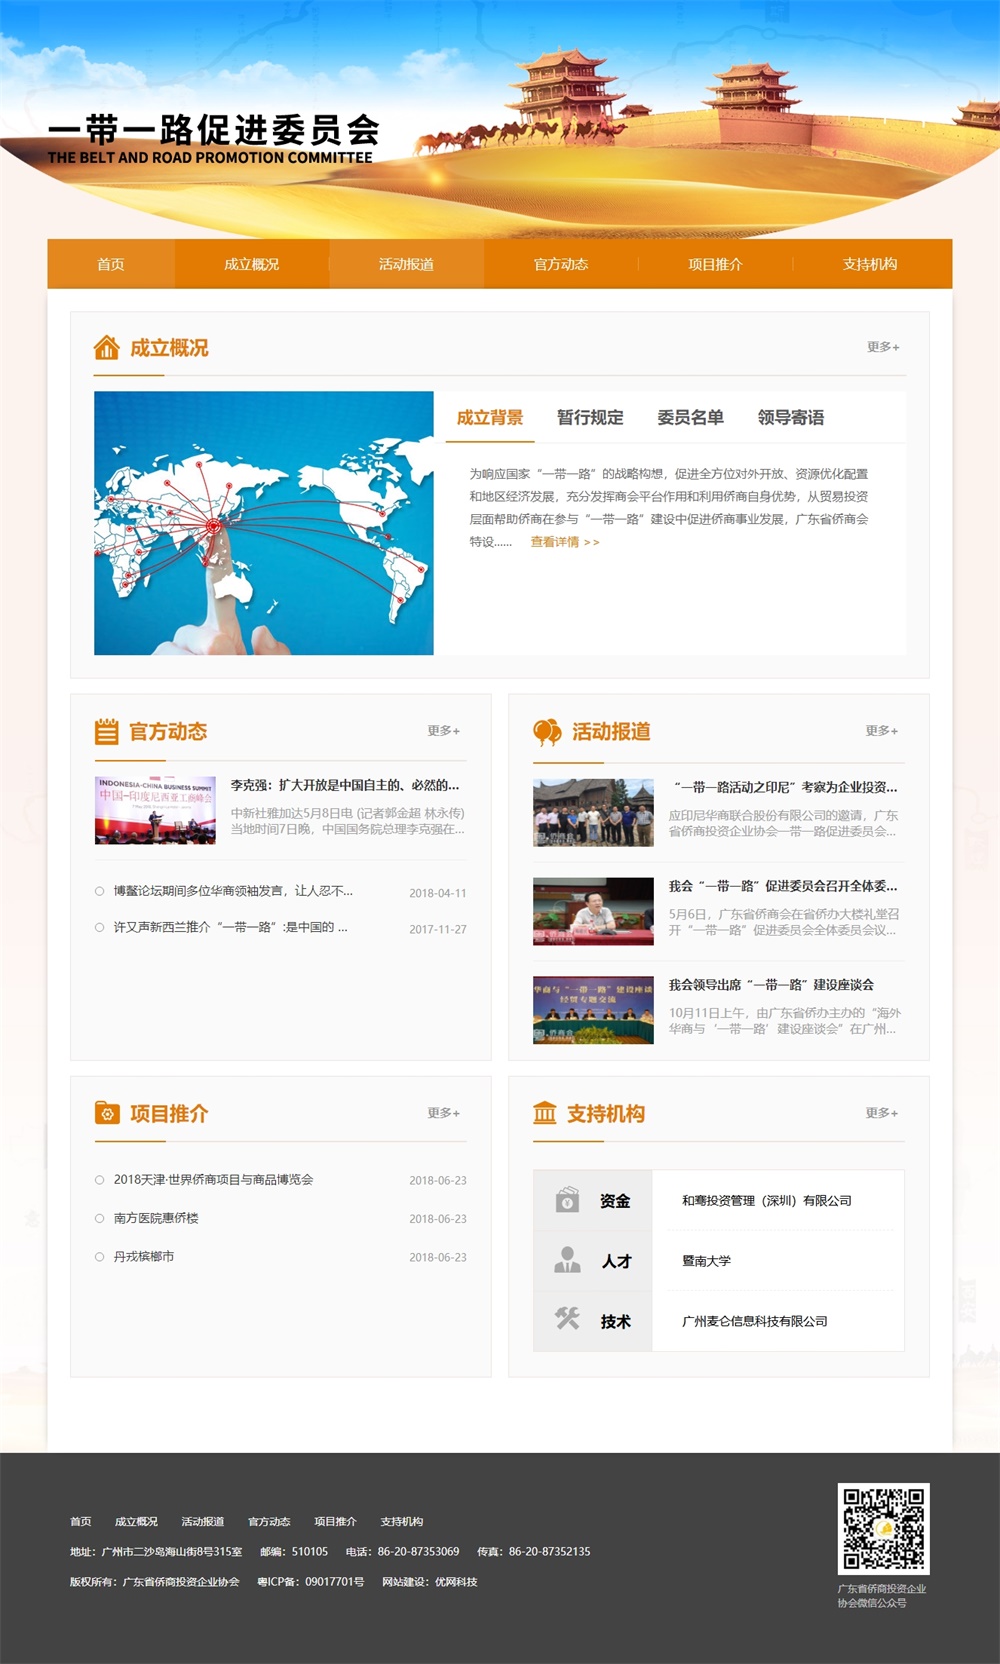Click 官方动态 in the footer links
This screenshot has width=1000, height=1664.
point(269,1521)
